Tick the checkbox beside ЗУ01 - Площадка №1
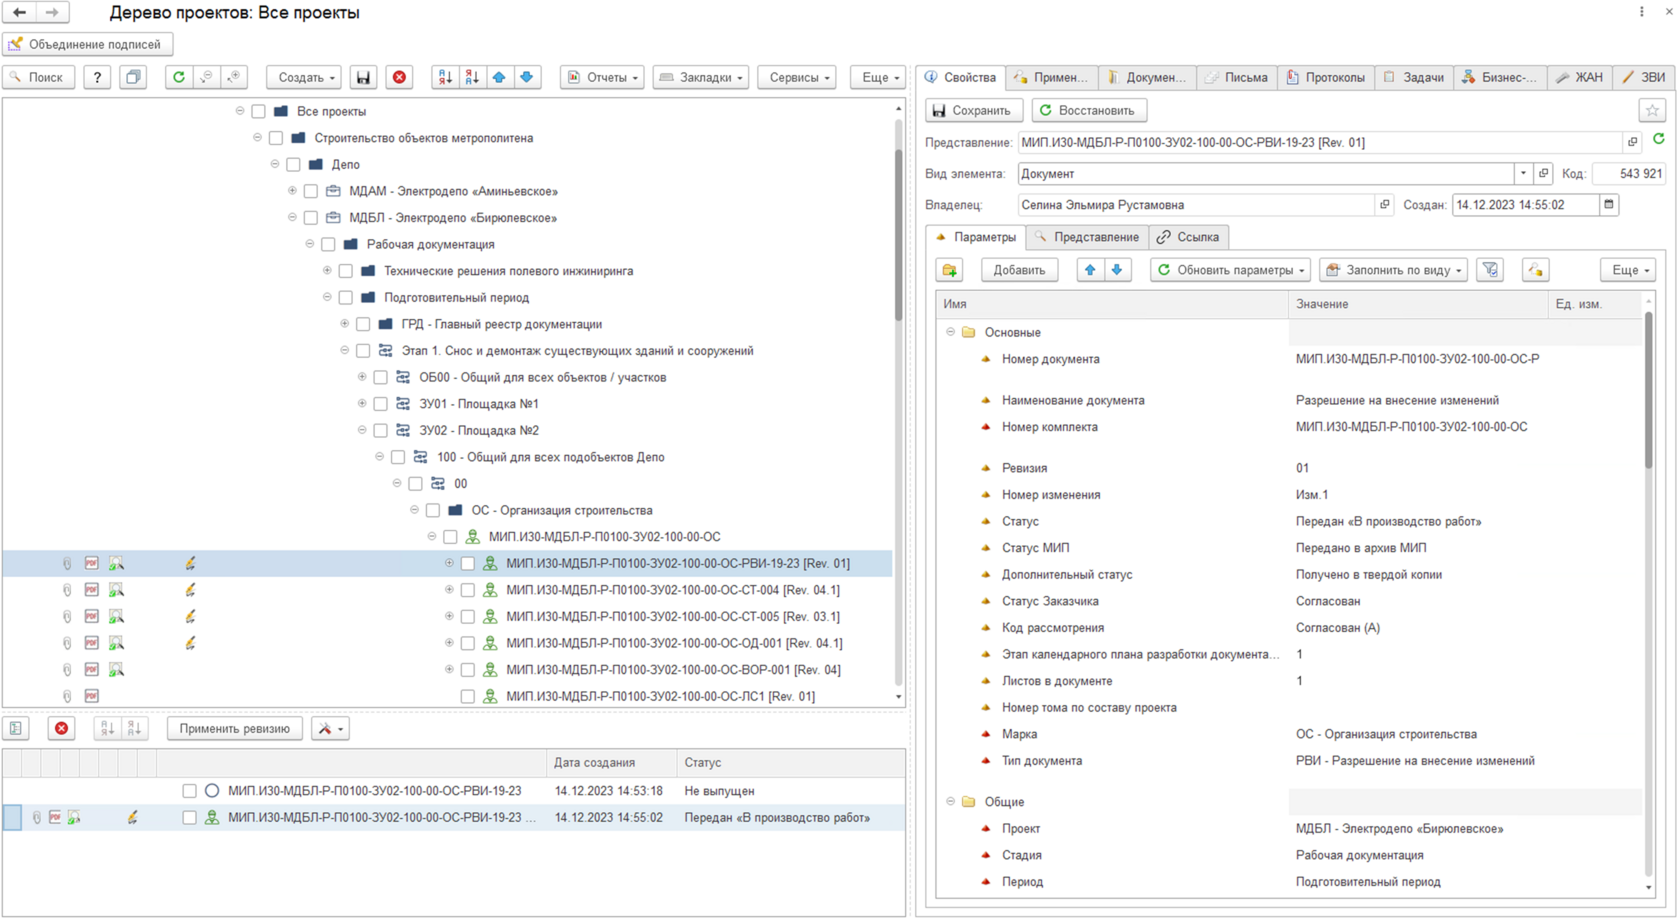This screenshot has width=1680, height=918. 381,404
